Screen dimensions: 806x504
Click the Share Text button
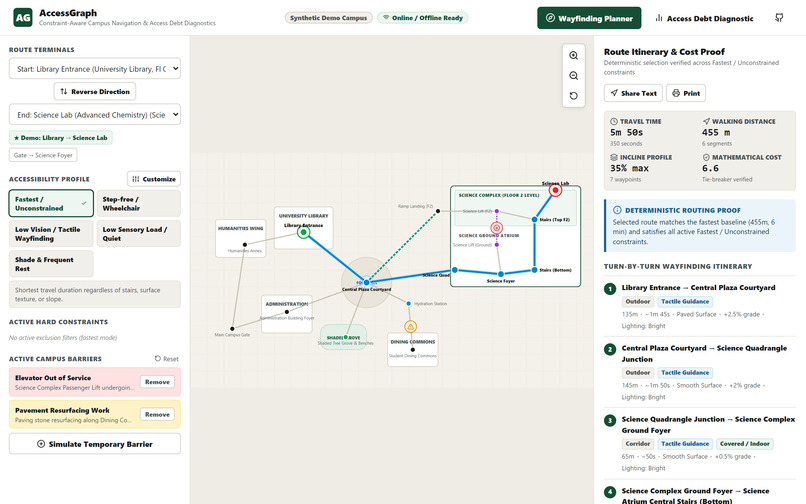point(633,93)
